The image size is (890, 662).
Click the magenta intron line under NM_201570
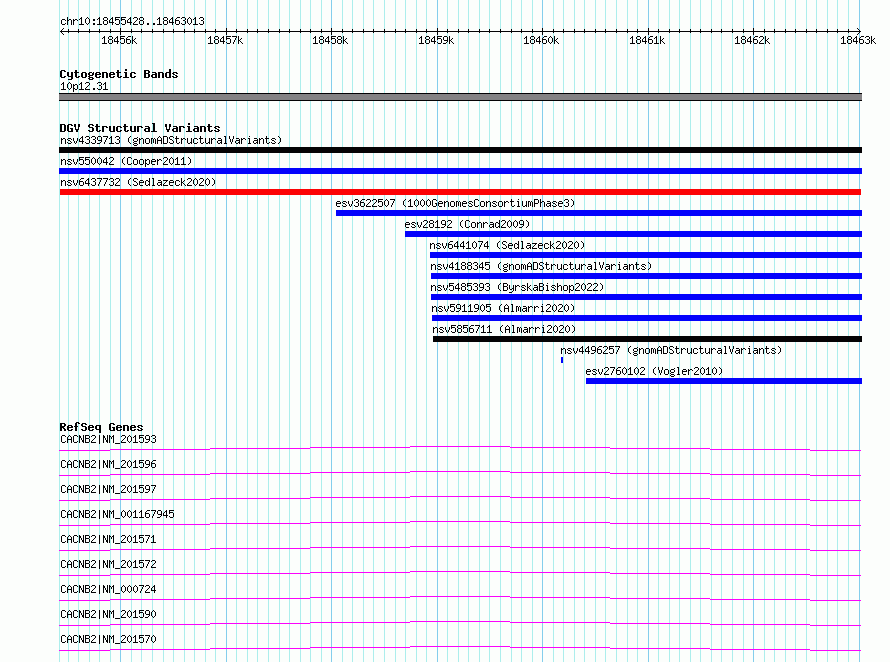pyautogui.click(x=460, y=648)
